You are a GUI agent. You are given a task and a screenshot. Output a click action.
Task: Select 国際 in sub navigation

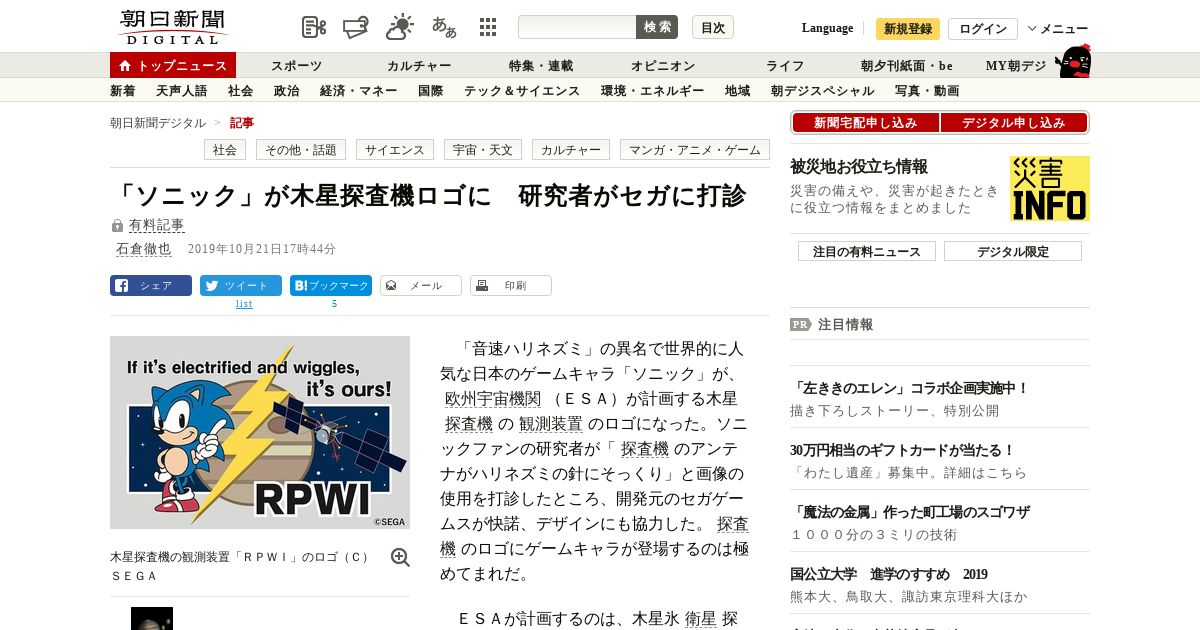(430, 91)
